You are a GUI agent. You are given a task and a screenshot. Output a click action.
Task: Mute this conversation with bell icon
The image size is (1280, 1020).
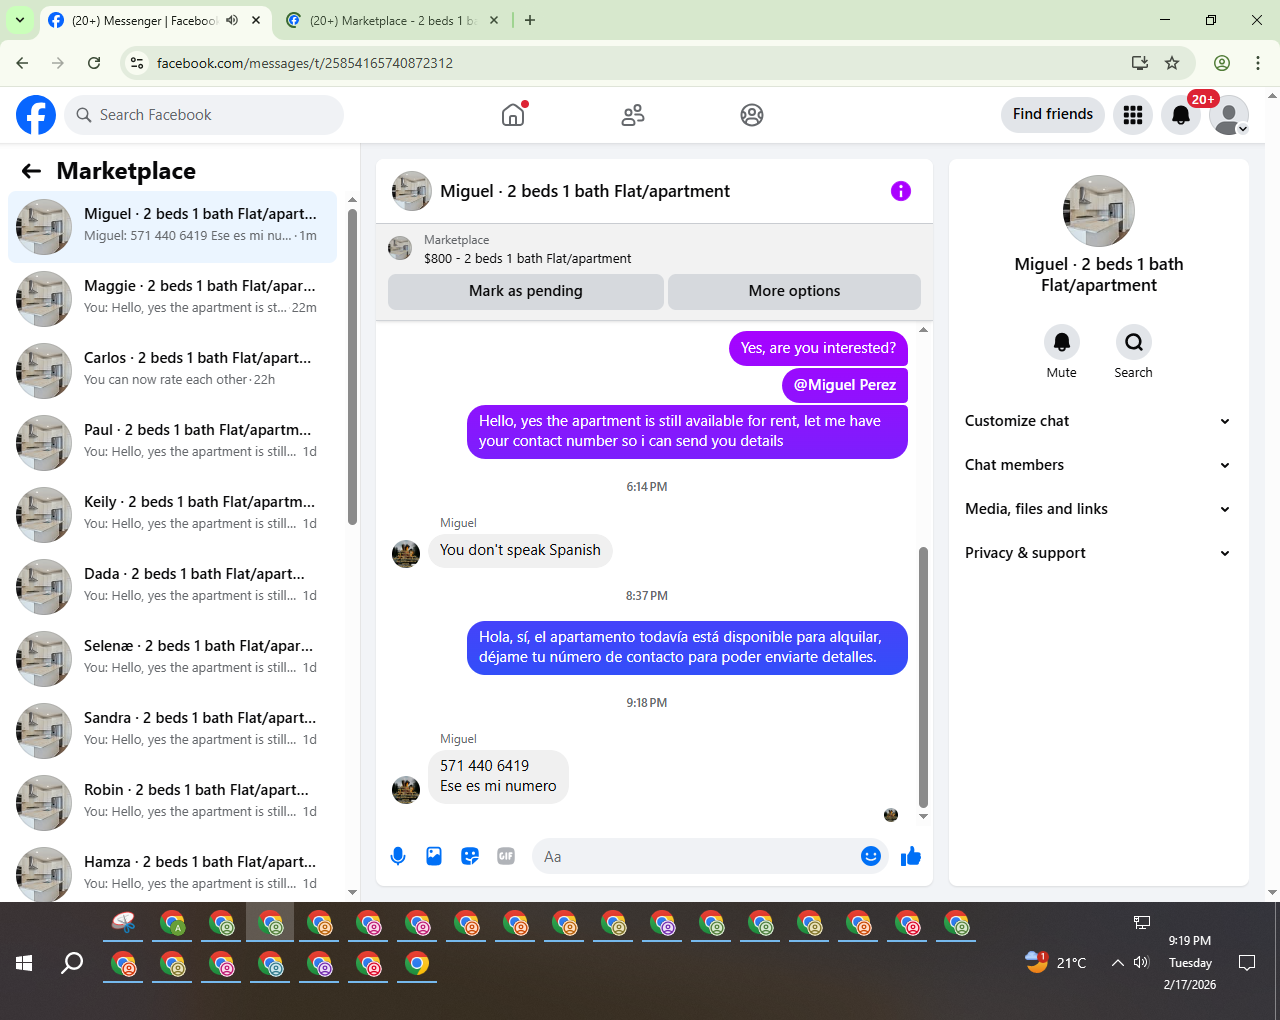point(1062,342)
